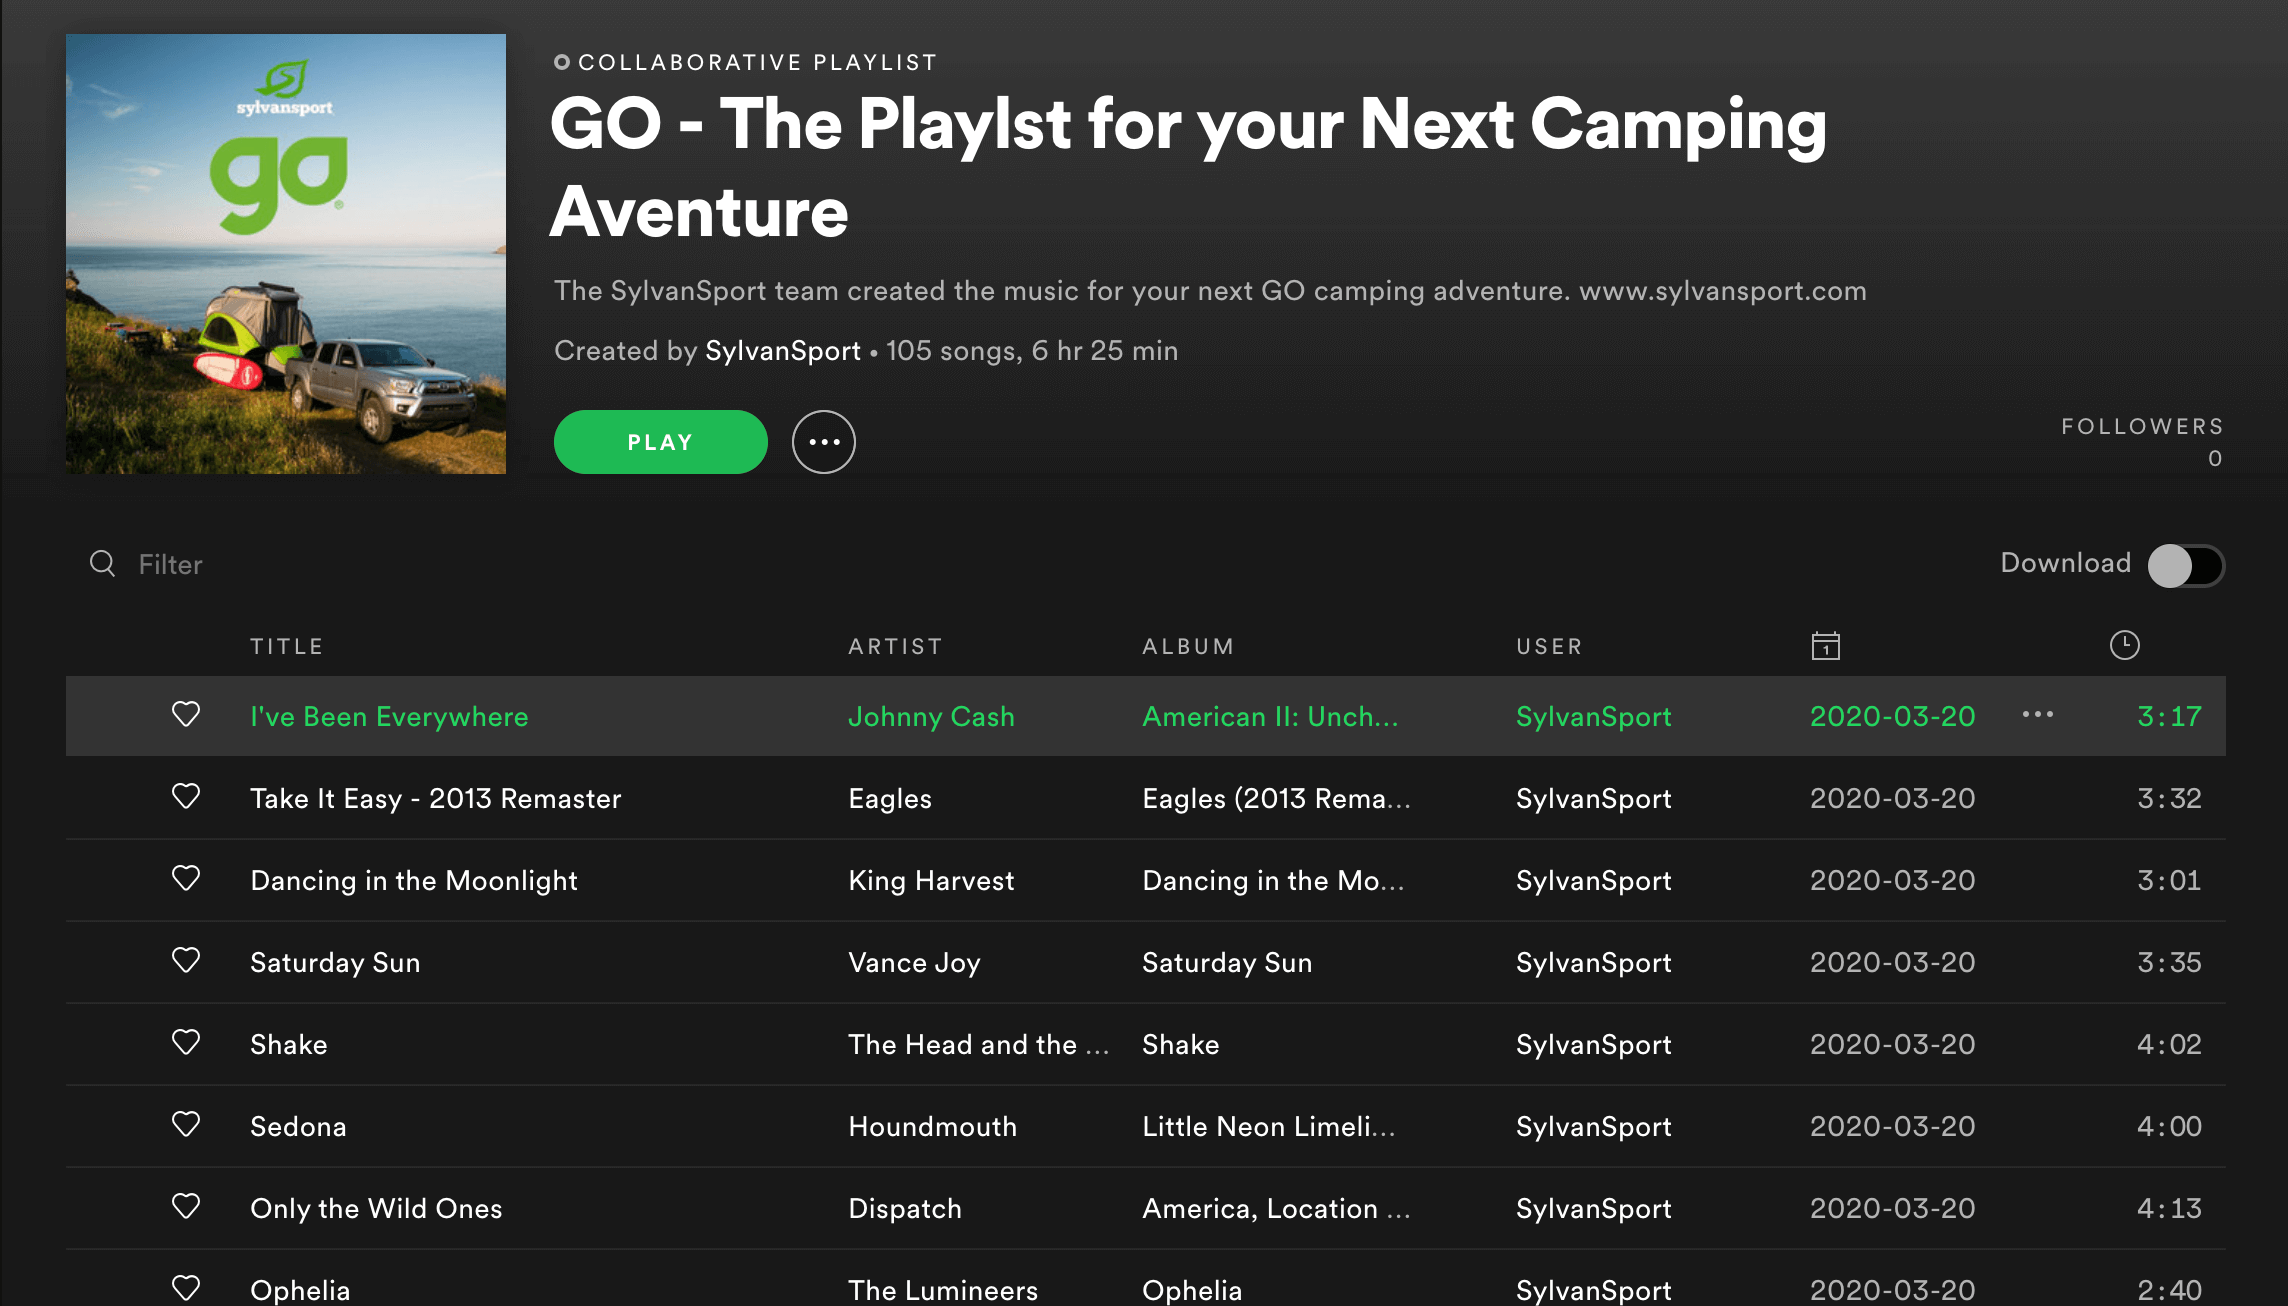Heart the track Dancing in the Moonlight
Image resolution: width=2288 pixels, height=1306 pixels.
(x=186, y=879)
